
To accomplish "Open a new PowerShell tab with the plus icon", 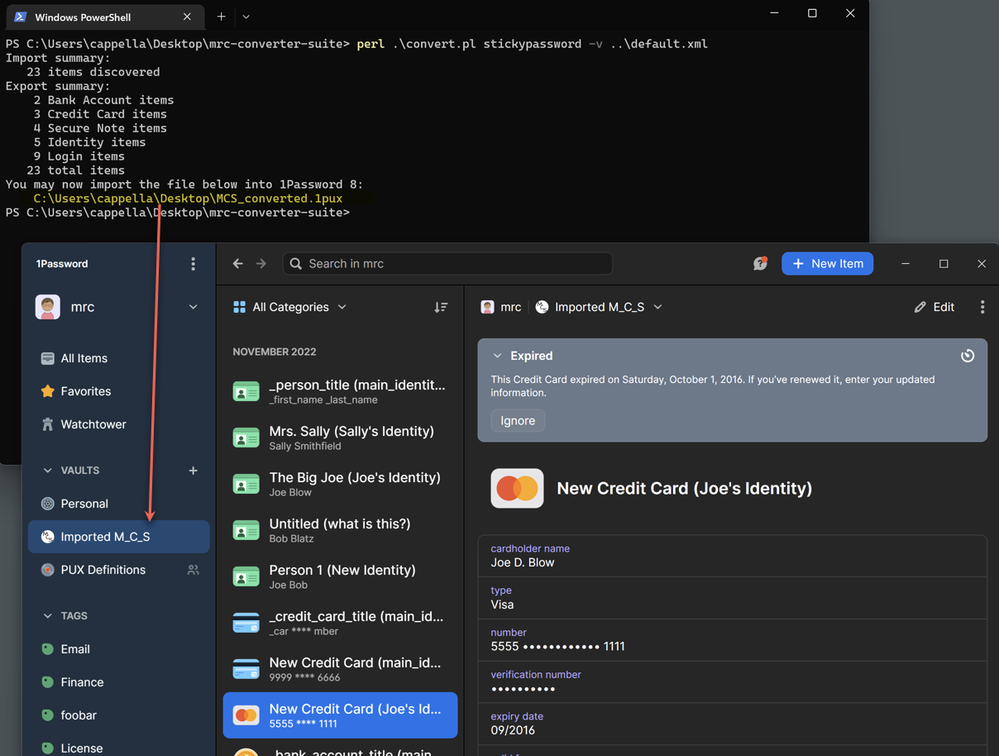I will coord(221,17).
